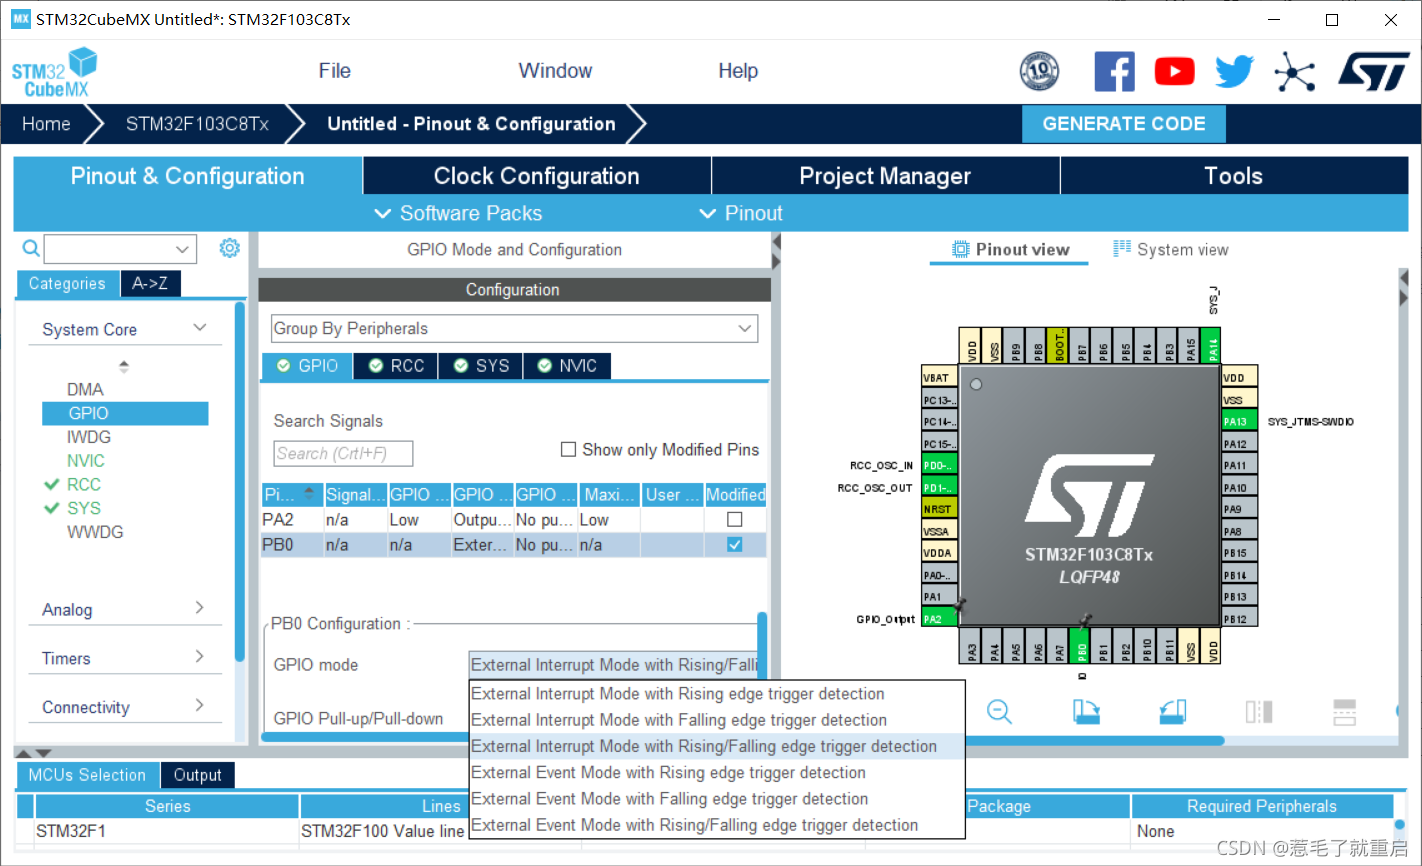Image resolution: width=1422 pixels, height=866 pixels.
Task: Click the GENERATE CODE button
Action: tap(1124, 124)
